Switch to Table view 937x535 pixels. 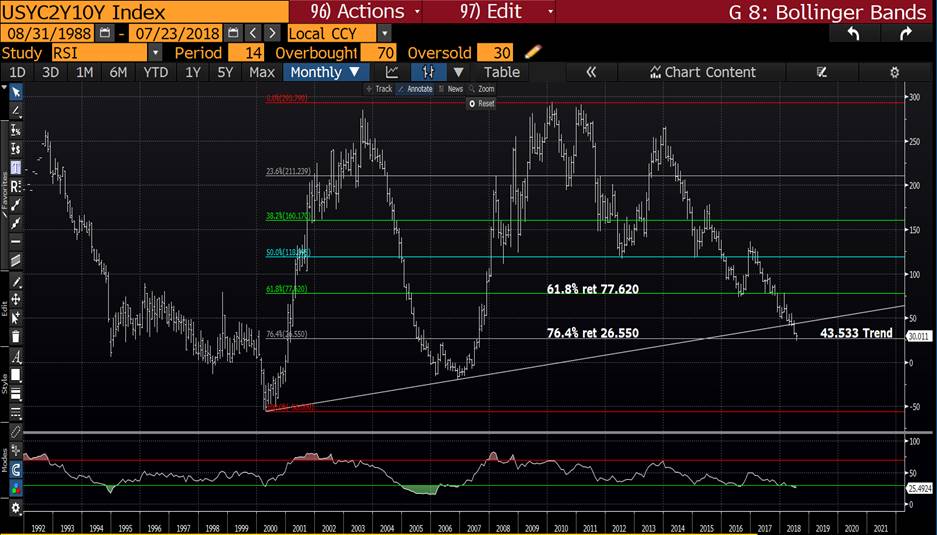pos(501,72)
